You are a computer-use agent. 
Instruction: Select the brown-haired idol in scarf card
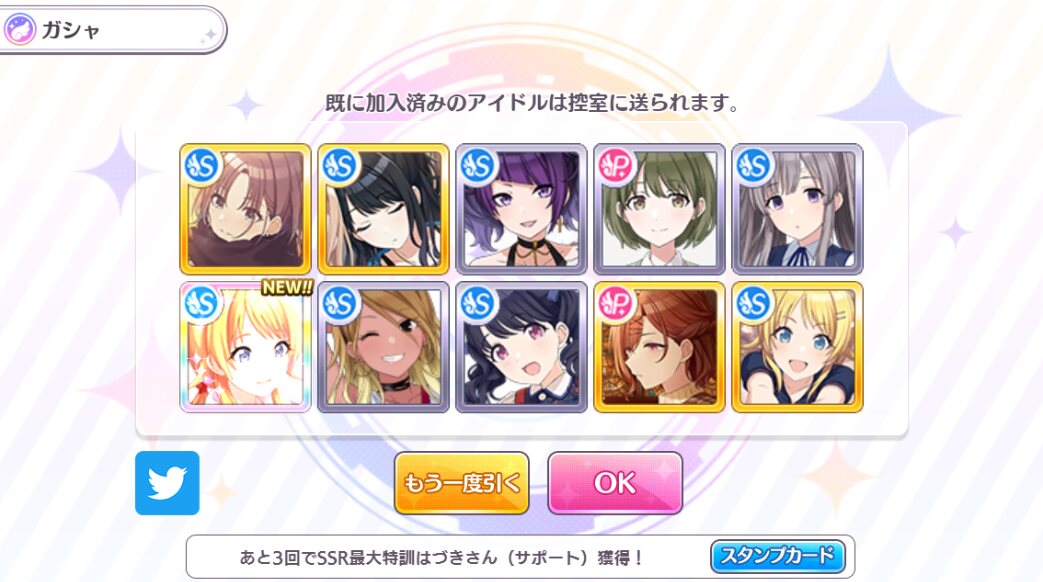click(x=245, y=209)
